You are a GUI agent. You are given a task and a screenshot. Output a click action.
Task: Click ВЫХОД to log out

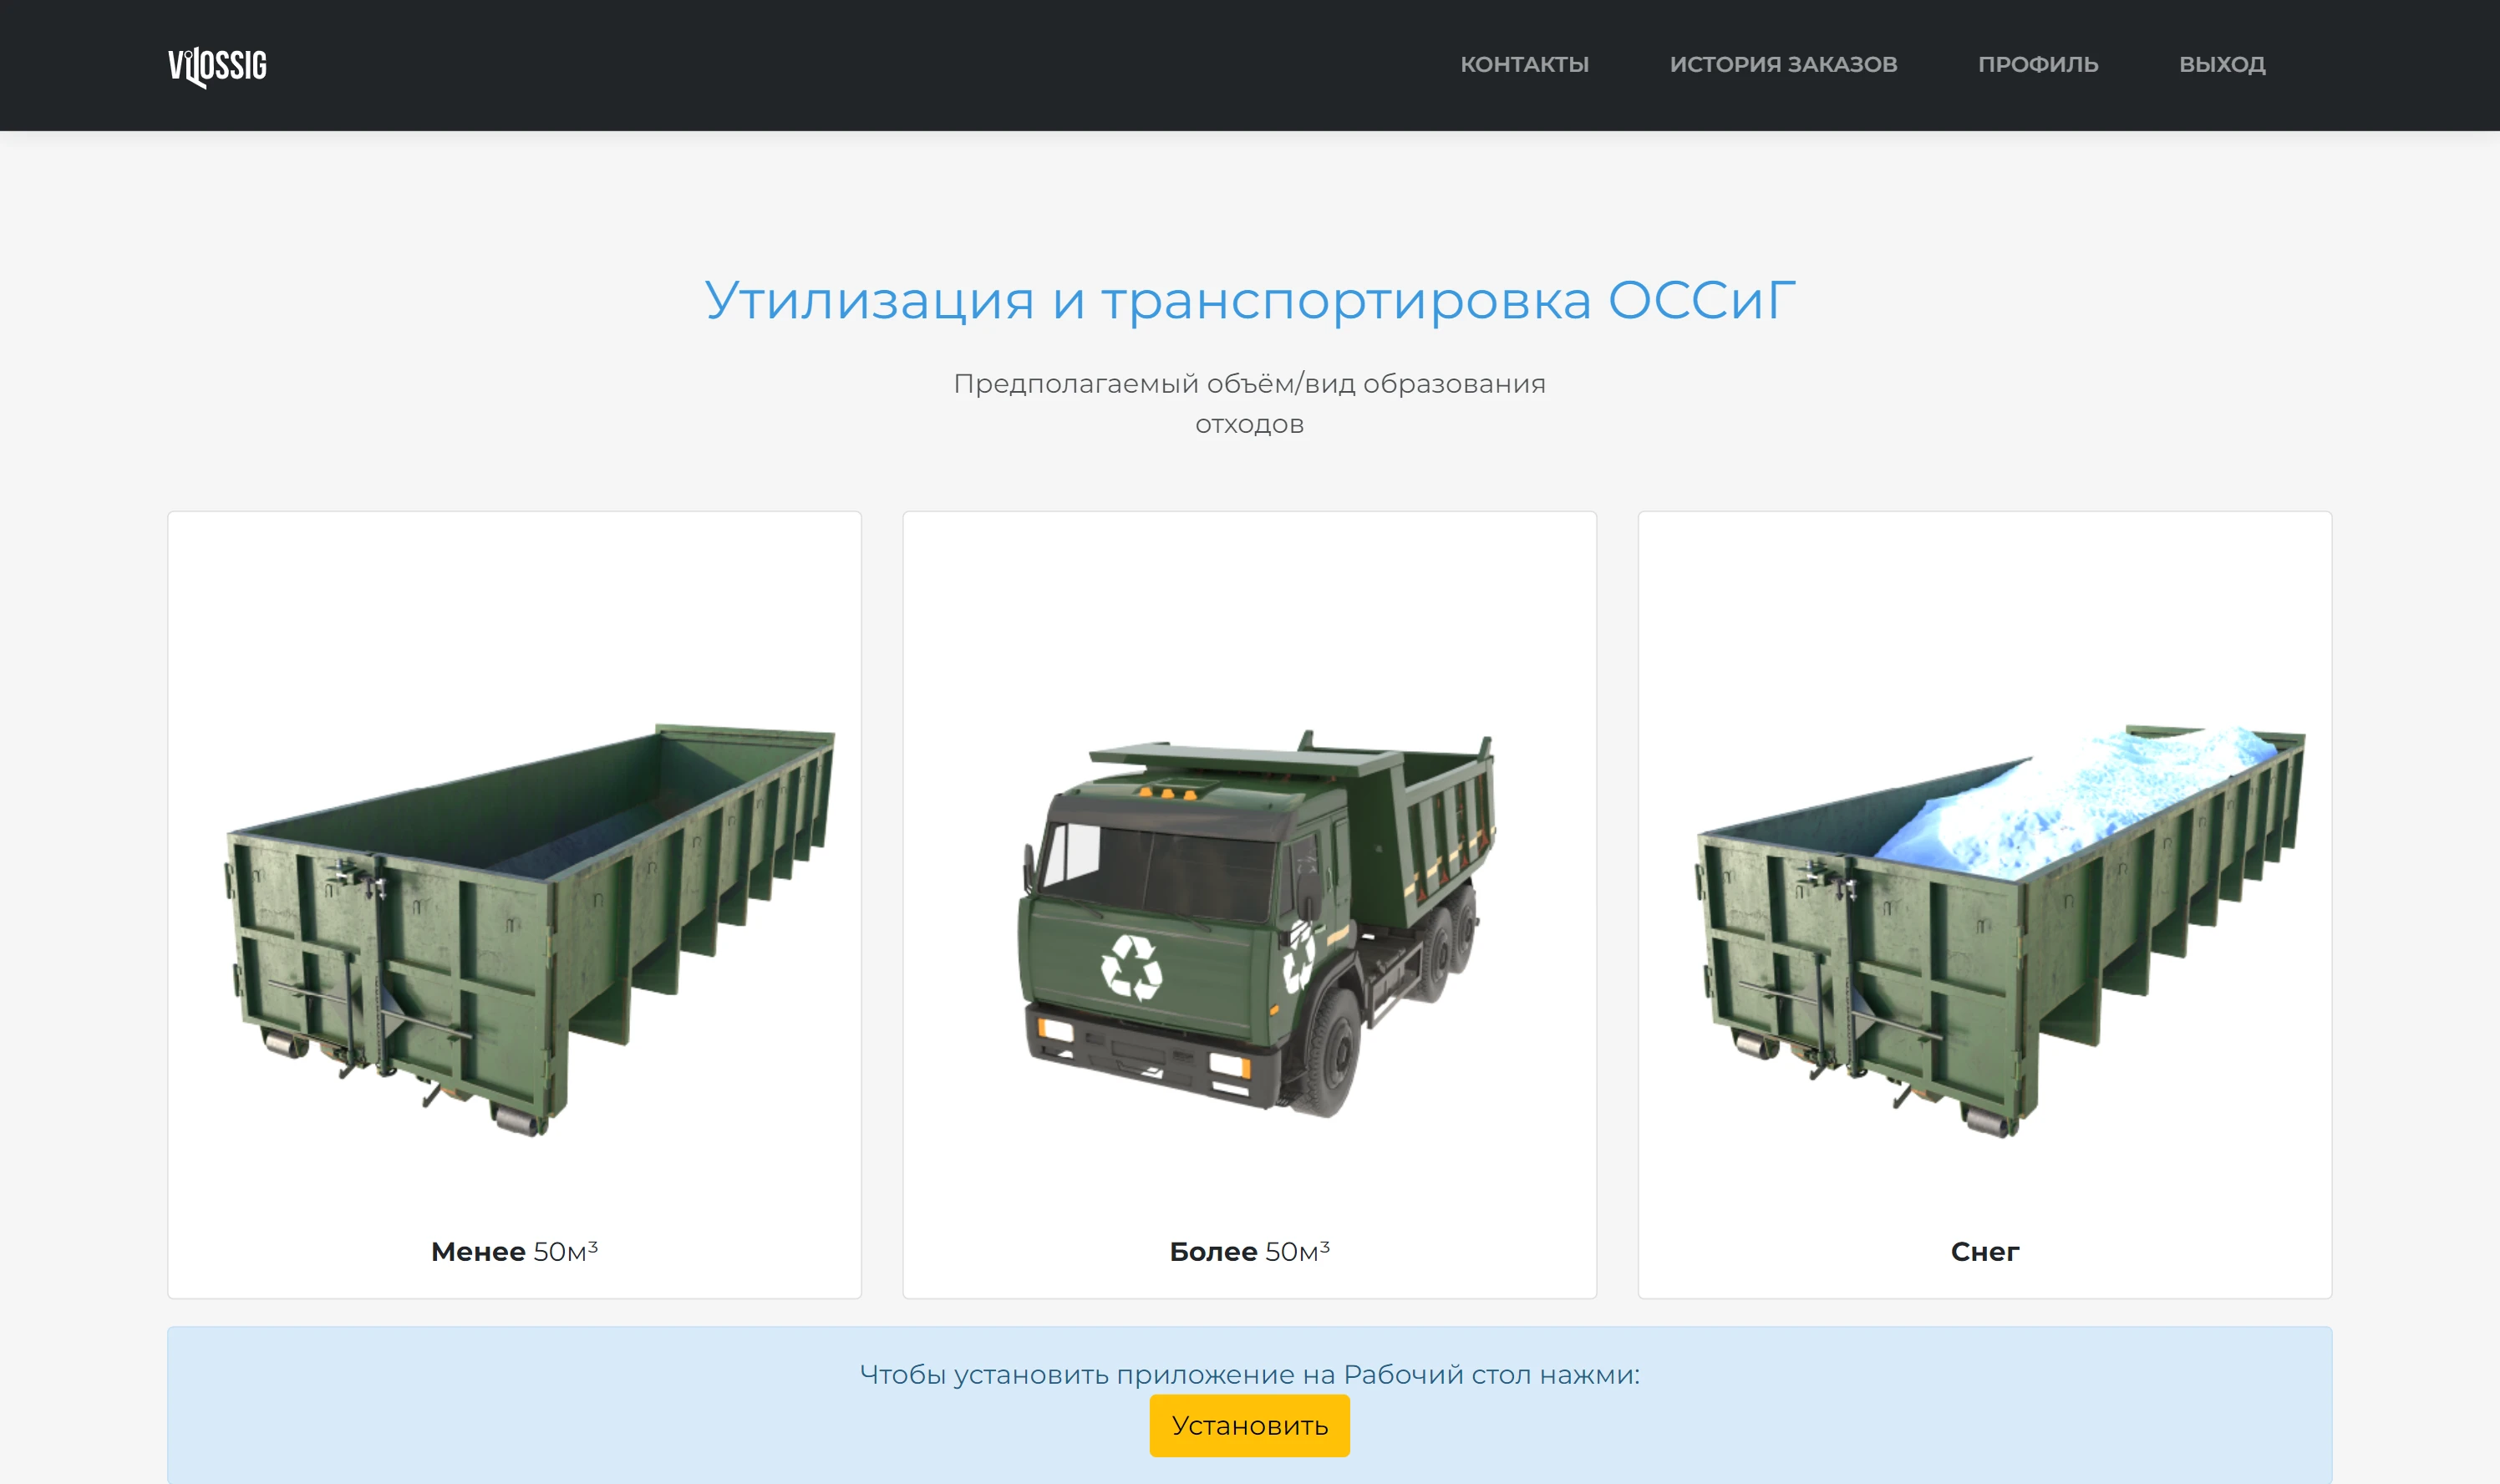(x=2222, y=65)
